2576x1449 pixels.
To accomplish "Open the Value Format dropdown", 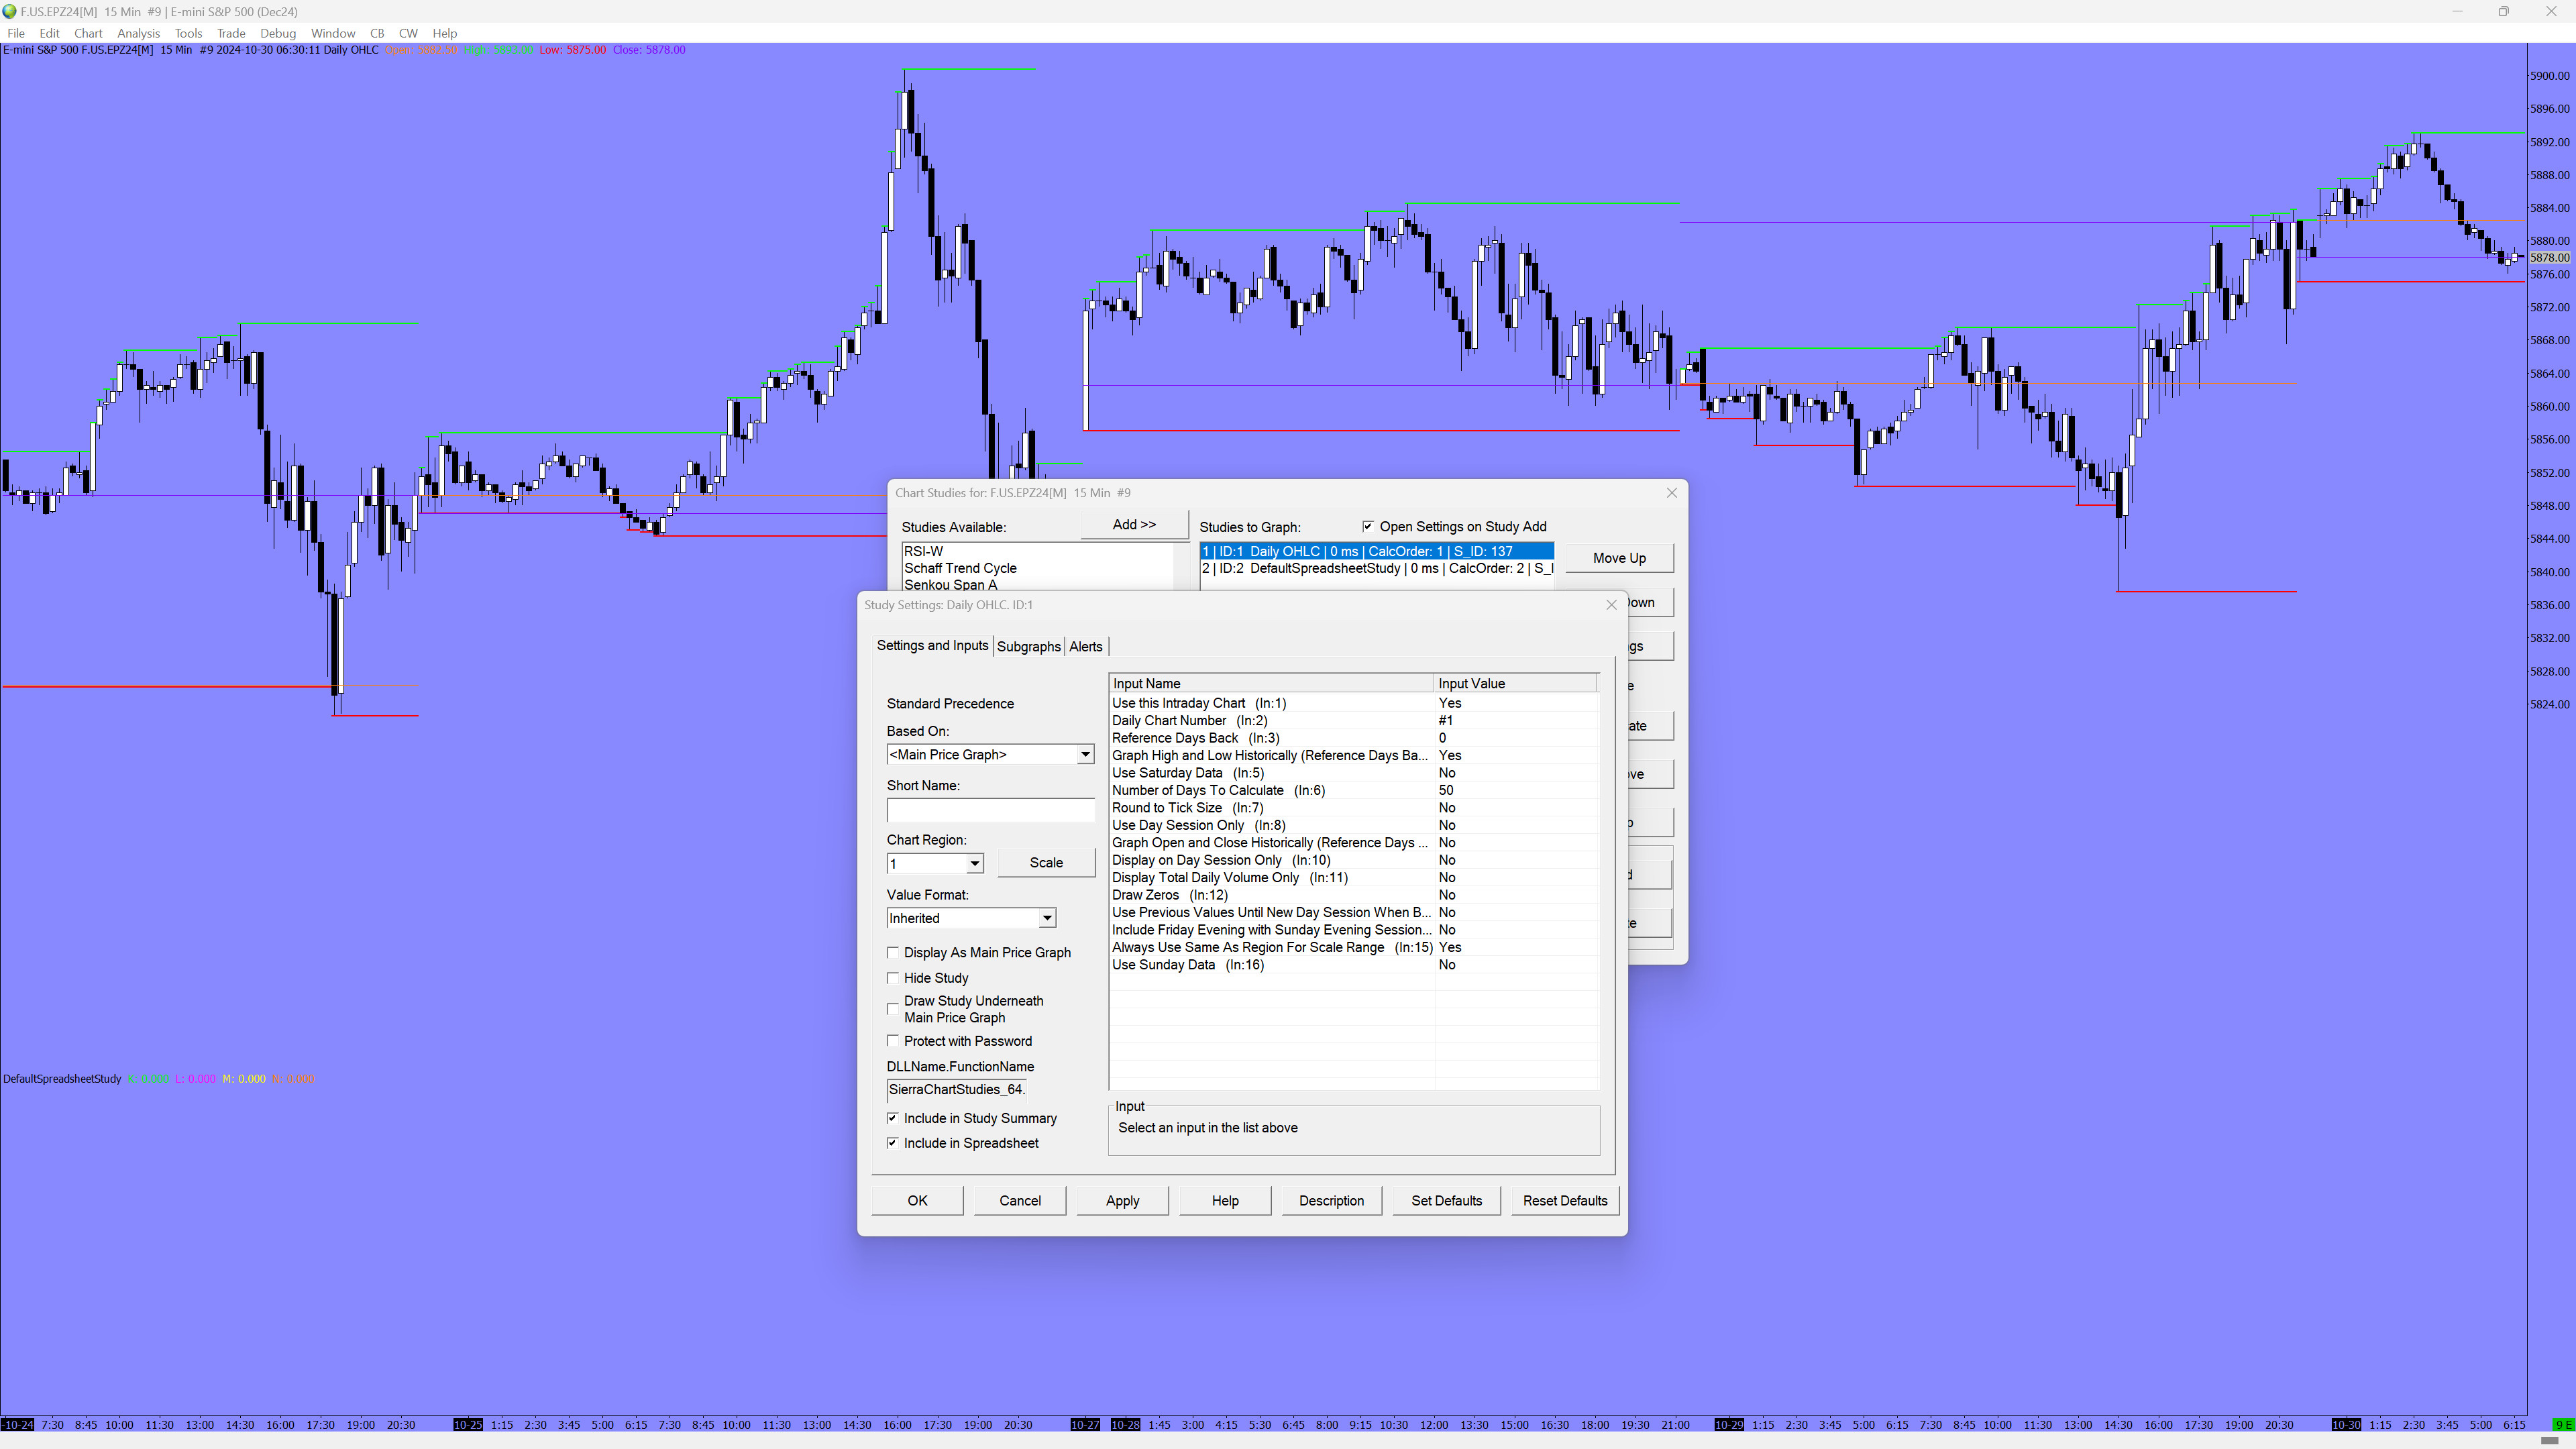I will click(x=1047, y=918).
